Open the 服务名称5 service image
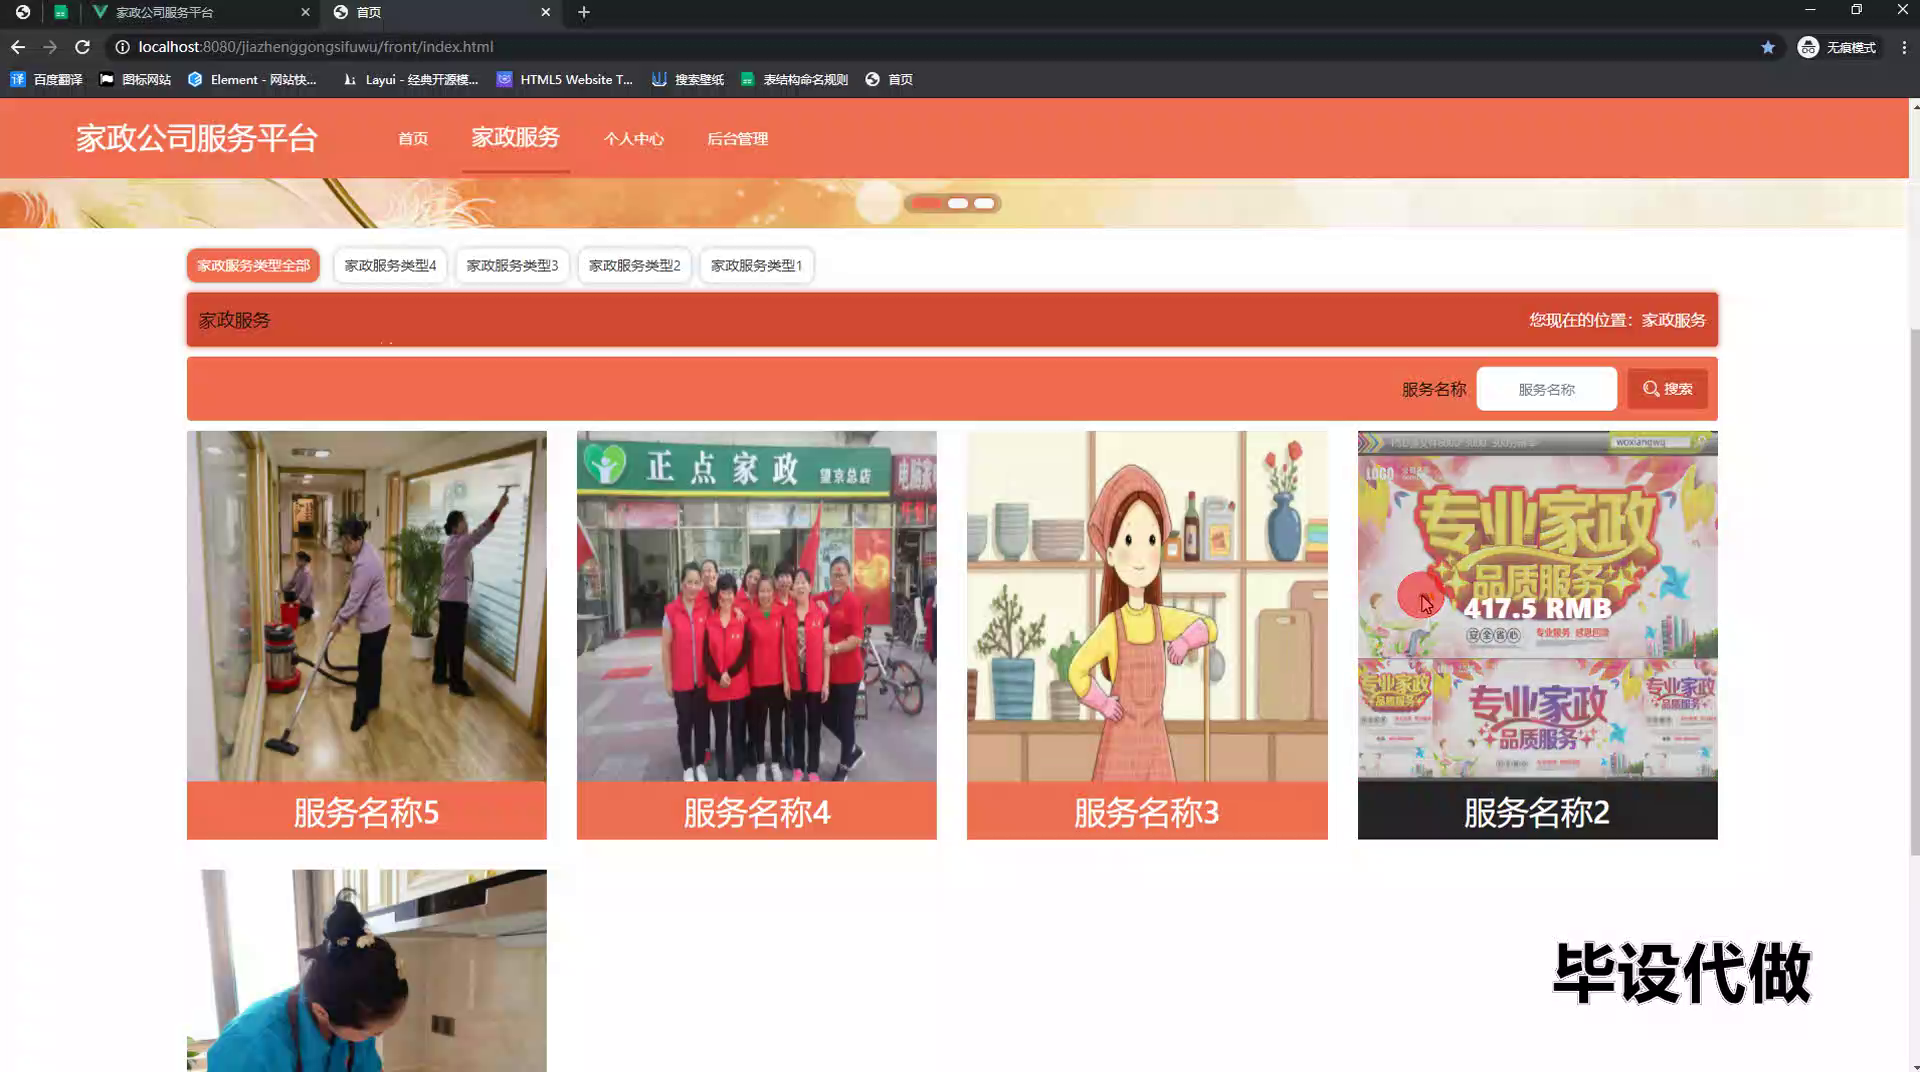 [x=367, y=606]
